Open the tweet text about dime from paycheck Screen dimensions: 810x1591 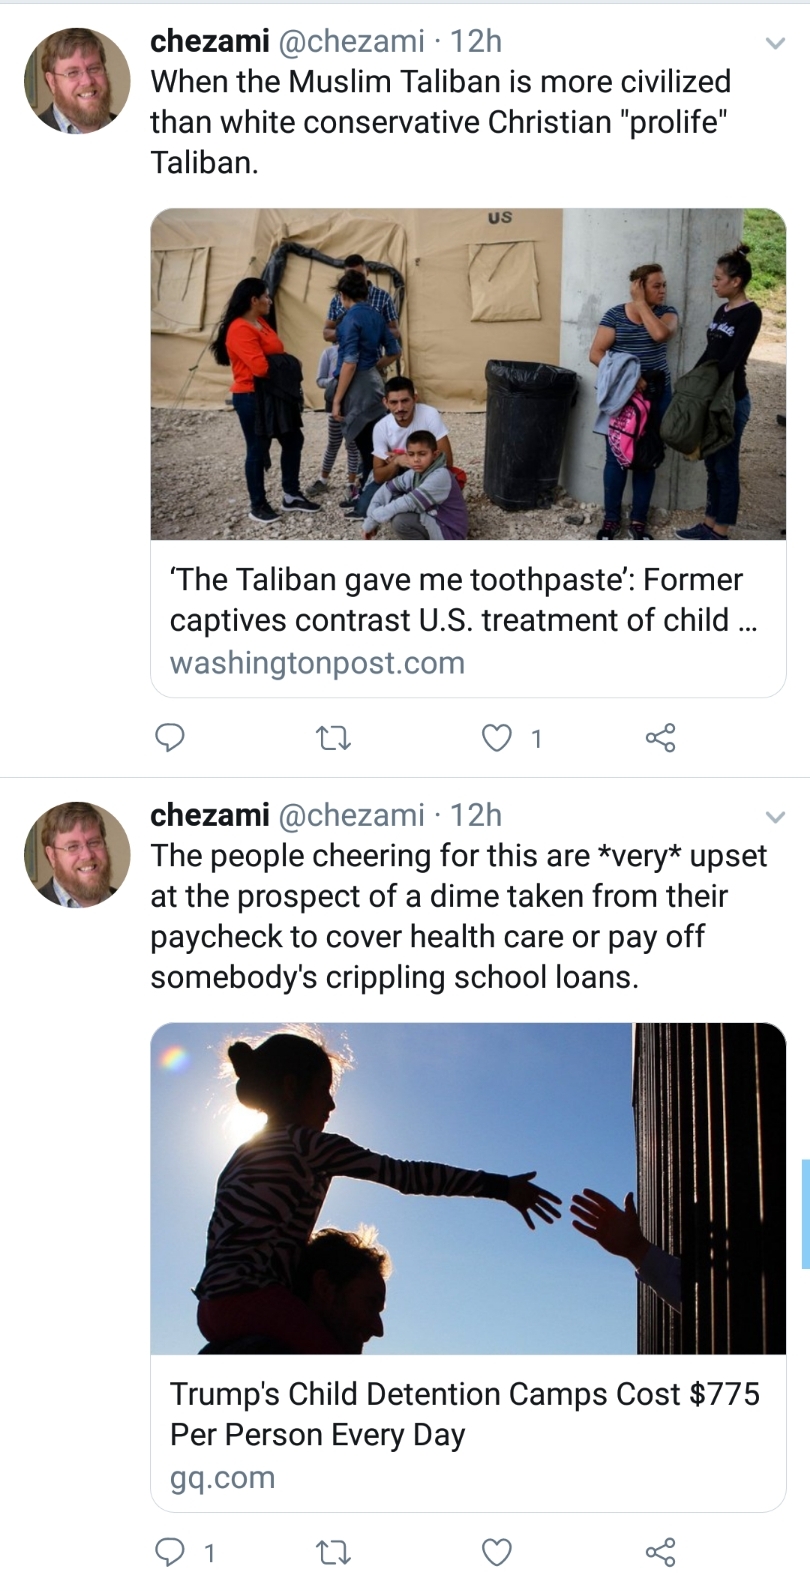point(459,916)
